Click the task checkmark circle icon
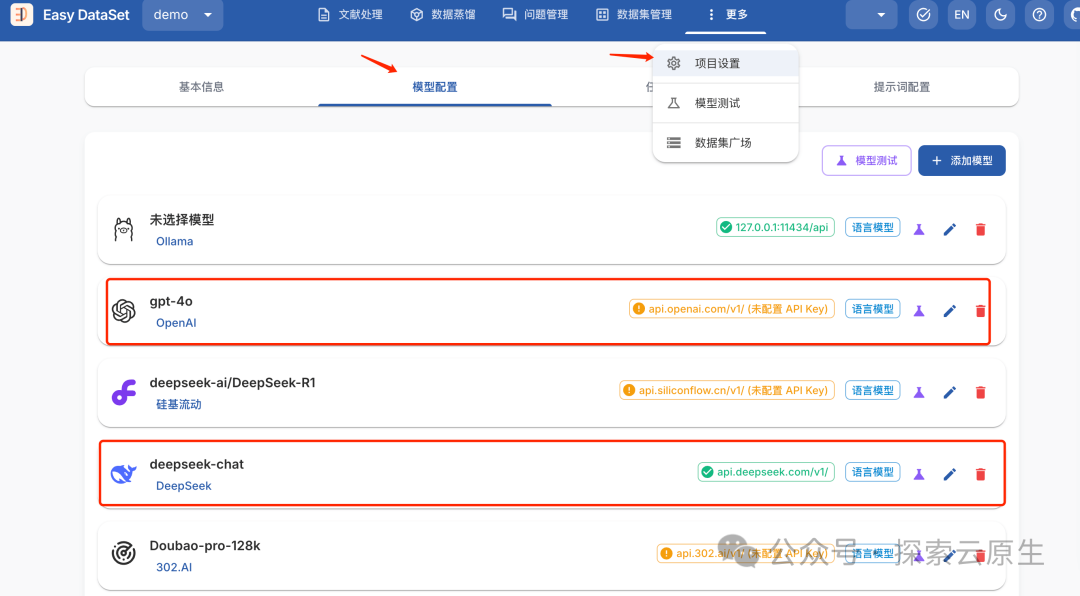Screen dimensions: 1080x596 (x=924, y=14)
